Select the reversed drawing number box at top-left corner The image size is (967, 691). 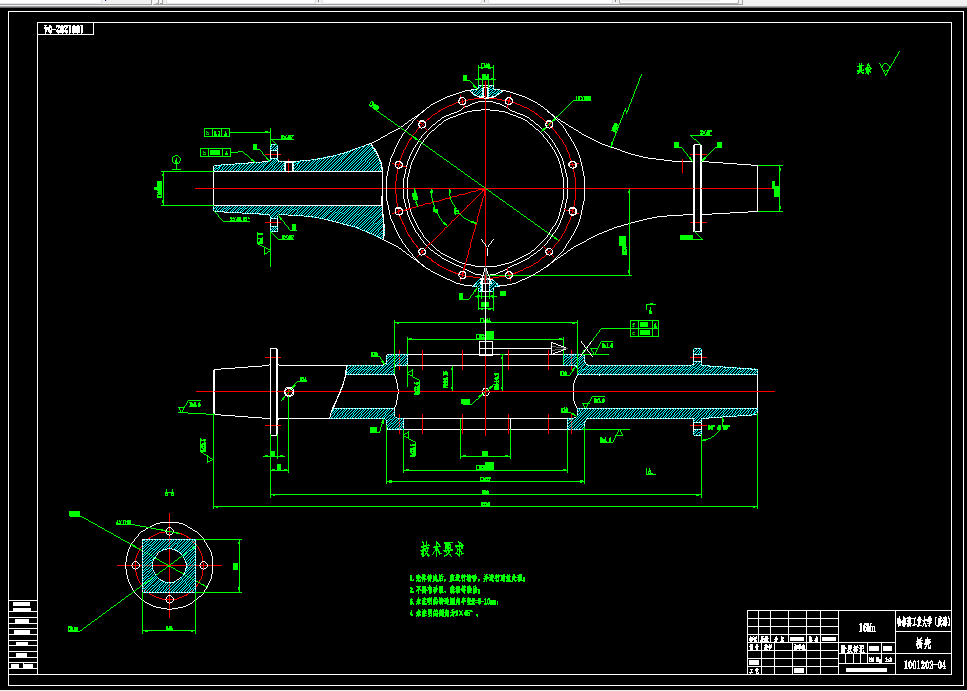pos(65,29)
